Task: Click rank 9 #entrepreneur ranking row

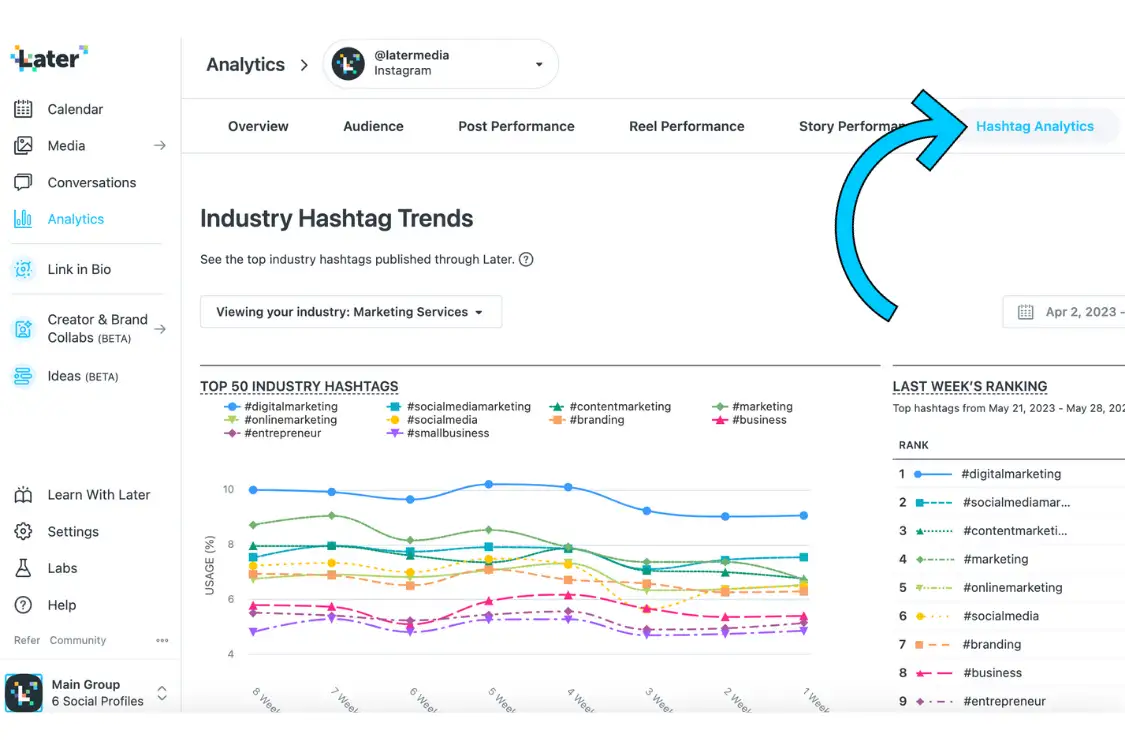Action: 1009,701
